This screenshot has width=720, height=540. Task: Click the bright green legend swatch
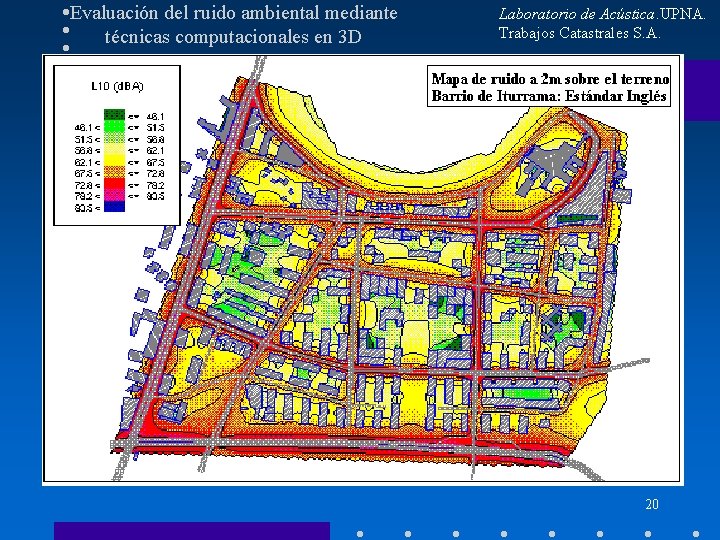(x=114, y=126)
